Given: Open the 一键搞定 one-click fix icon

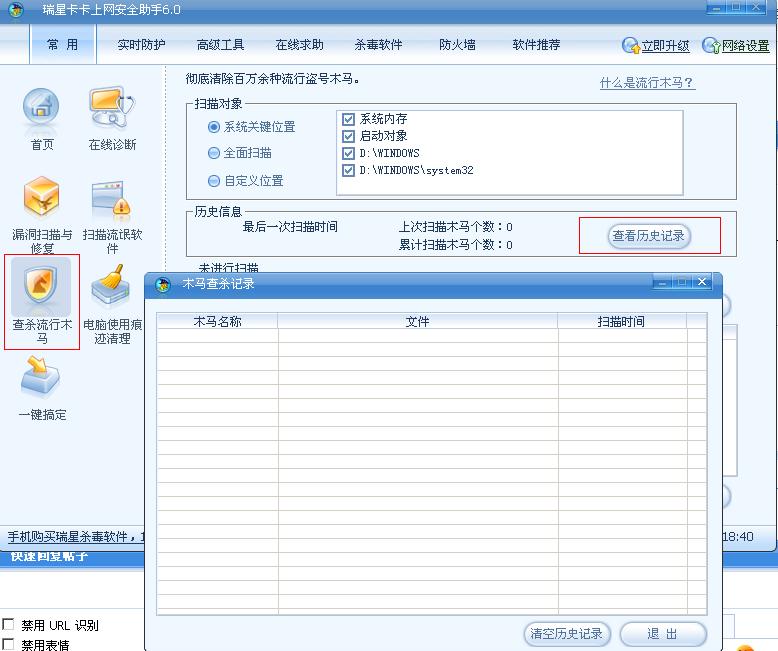Looking at the screenshot, I should click(40, 376).
